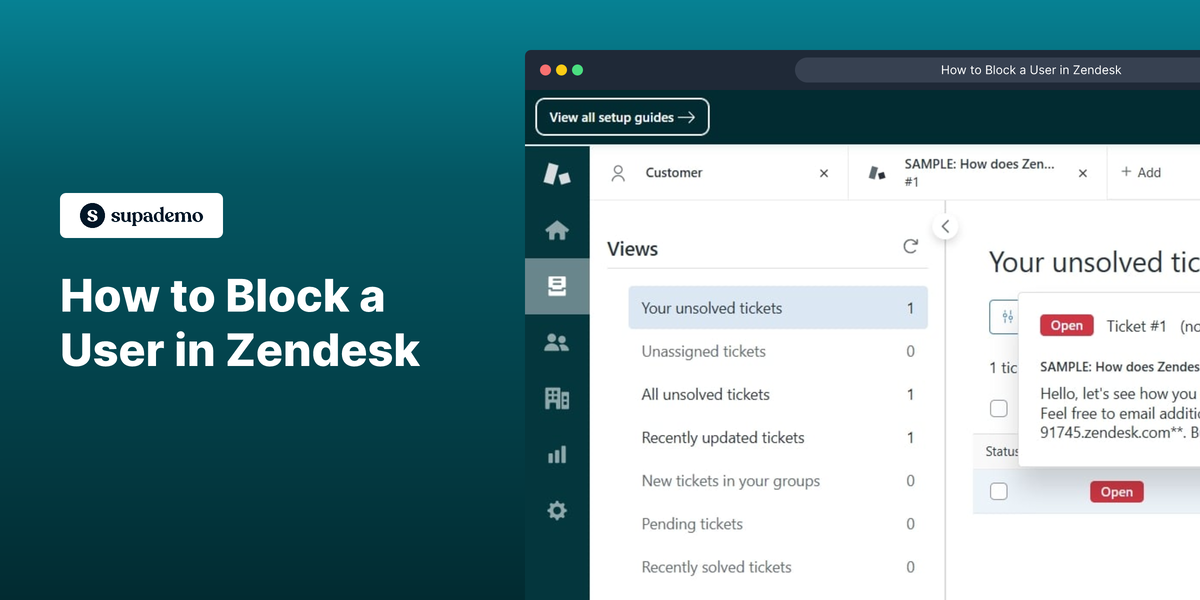The height and width of the screenshot is (600, 1200).
Task: Click the Views heading
Action: pyautogui.click(x=632, y=249)
